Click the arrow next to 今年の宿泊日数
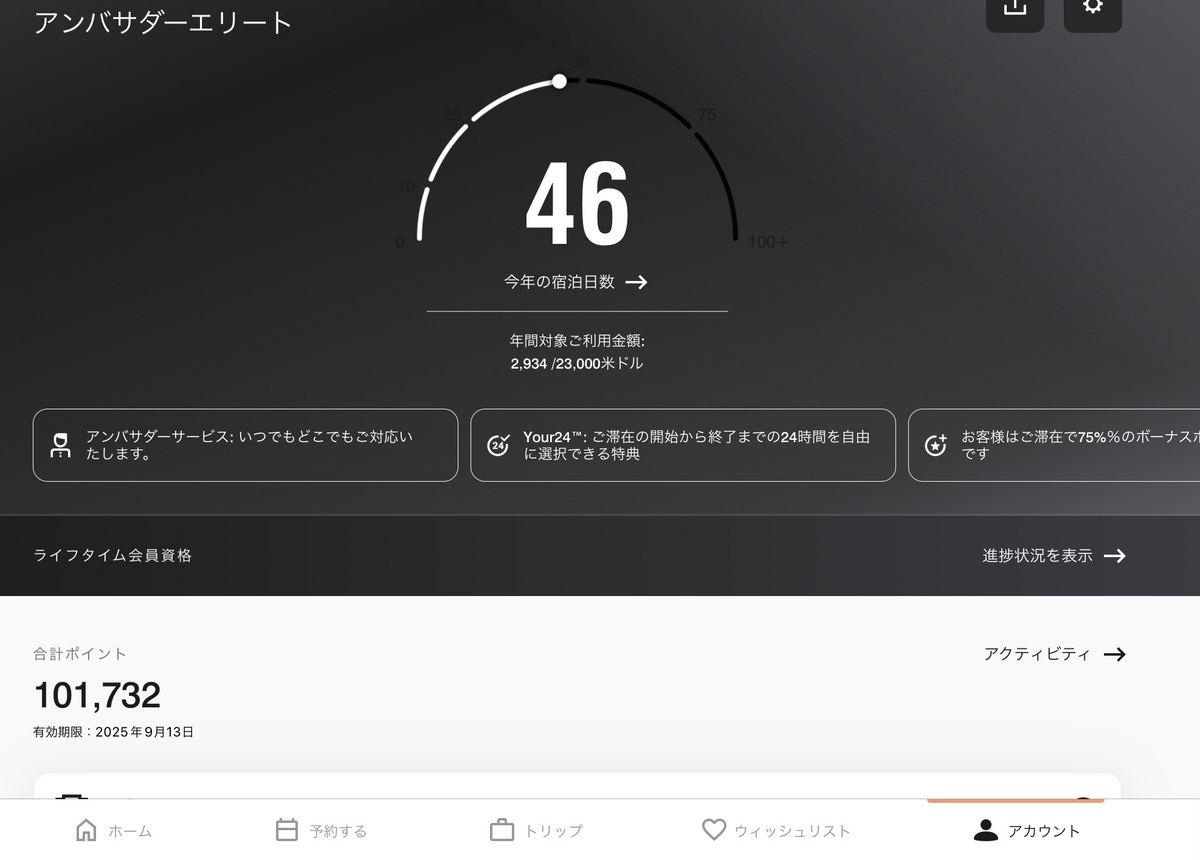The height and width of the screenshot is (860, 1200). 636,282
